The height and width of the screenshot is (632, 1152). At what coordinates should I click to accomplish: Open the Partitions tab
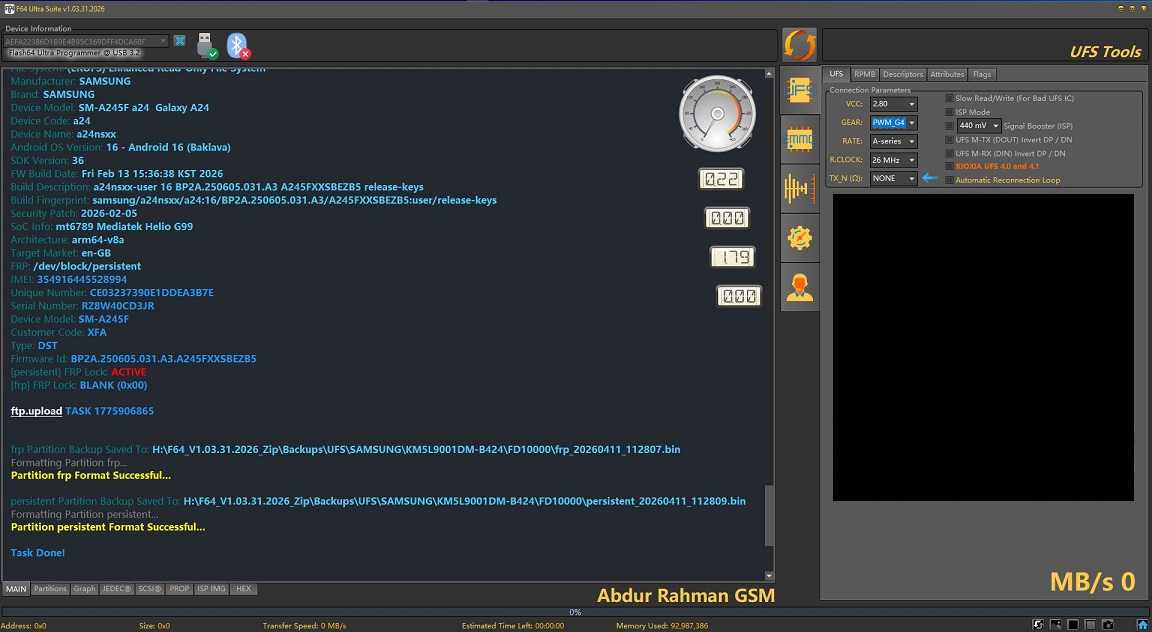[50, 589]
